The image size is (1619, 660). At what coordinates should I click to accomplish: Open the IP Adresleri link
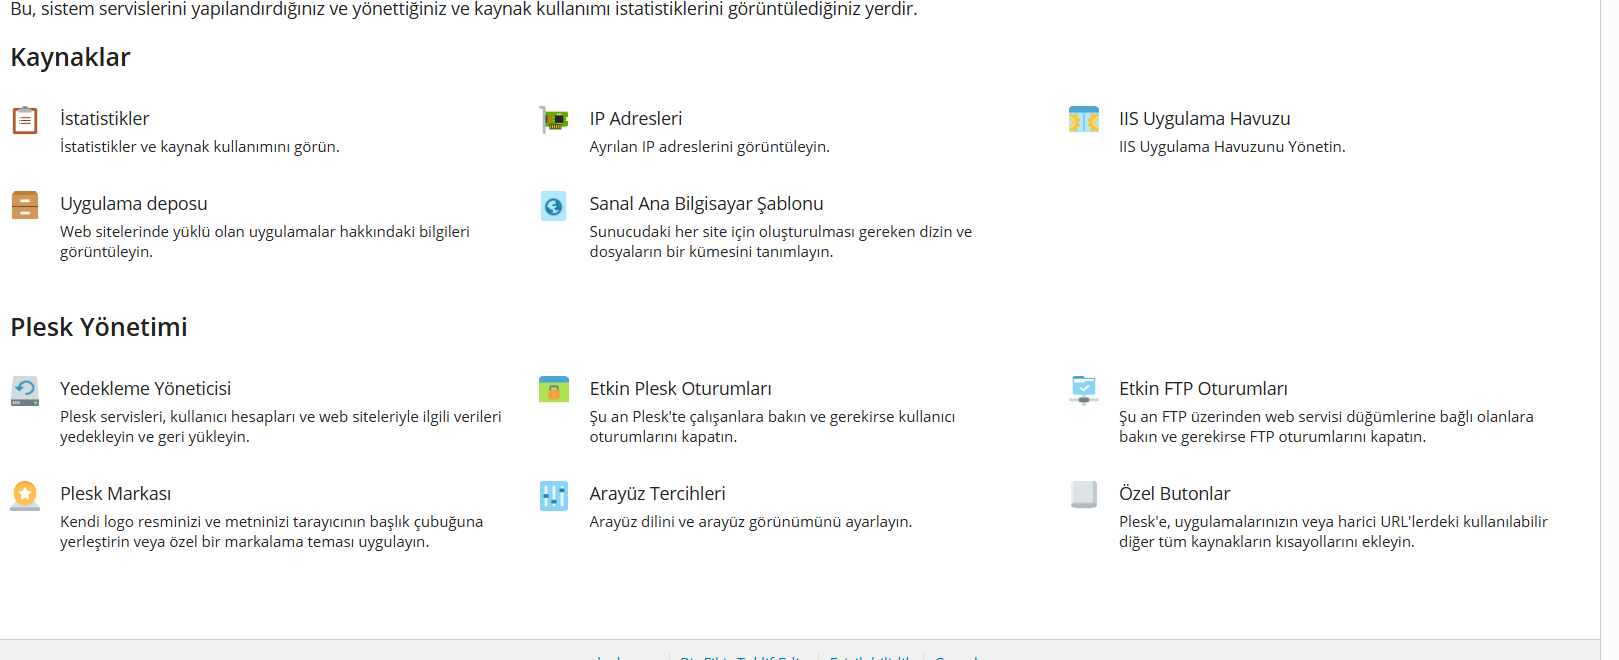coord(635,119)
